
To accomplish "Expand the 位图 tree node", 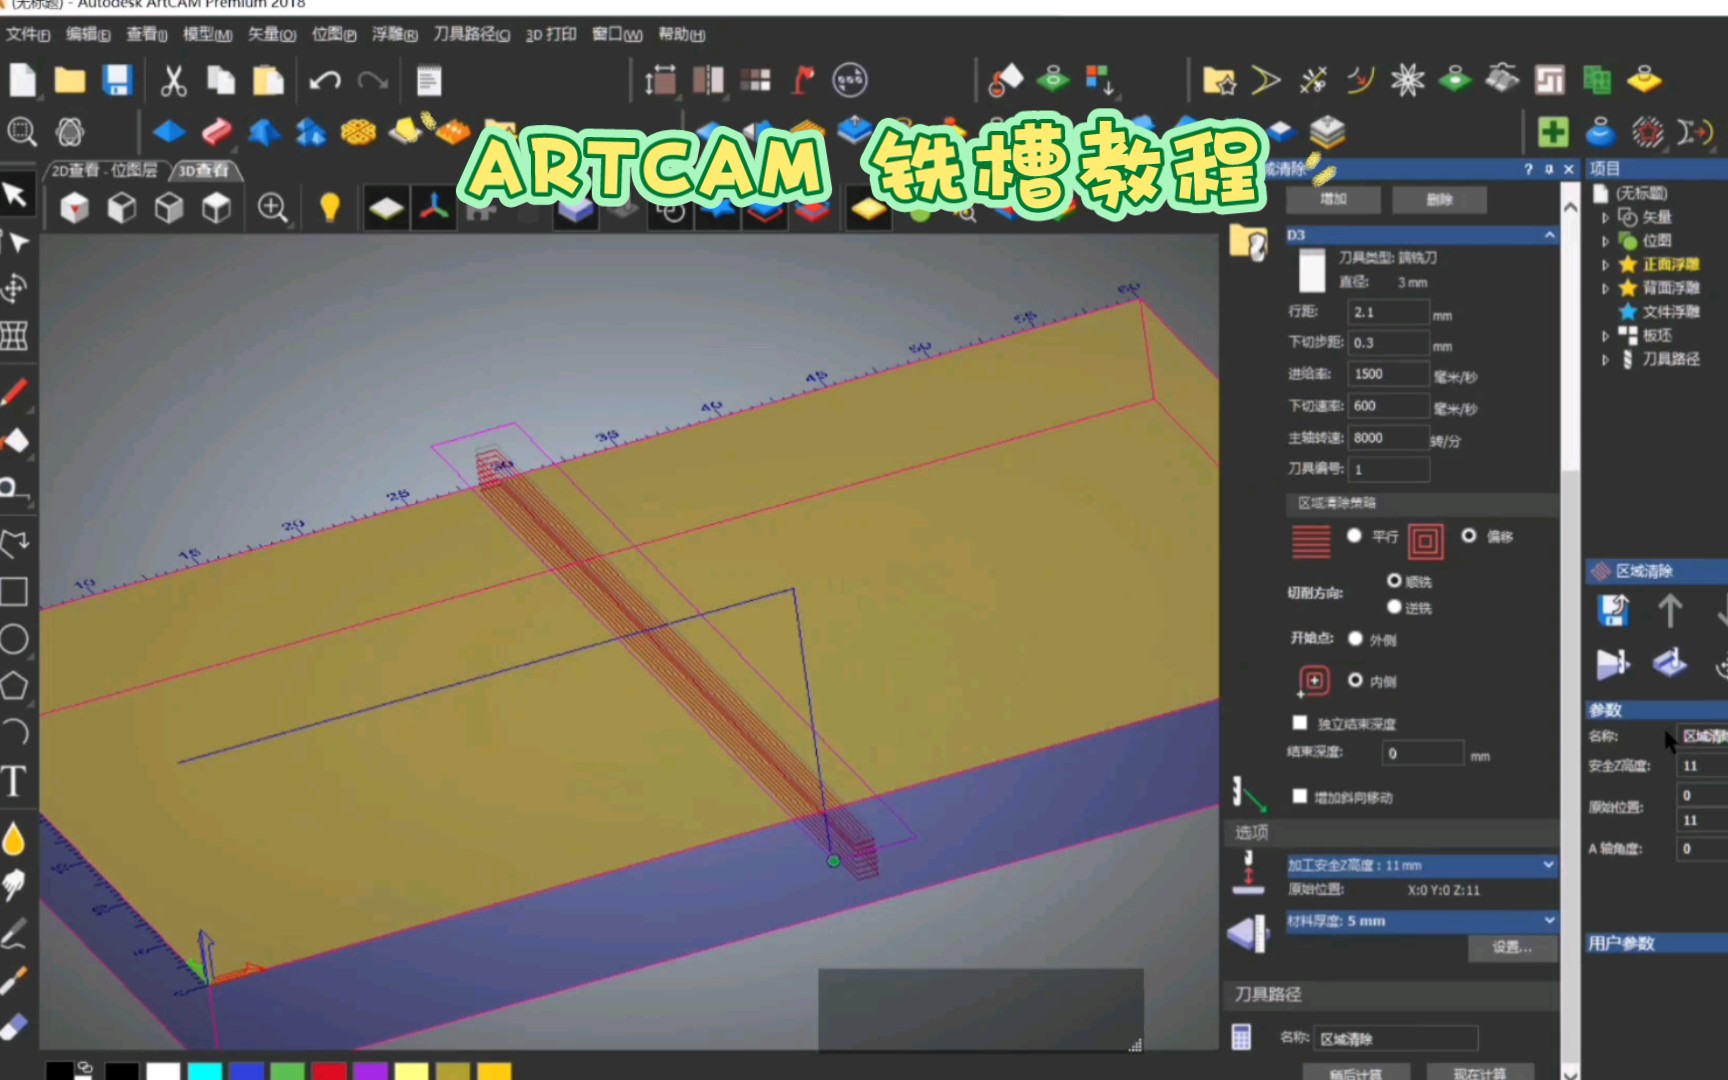I will (x=1605, y=241).
